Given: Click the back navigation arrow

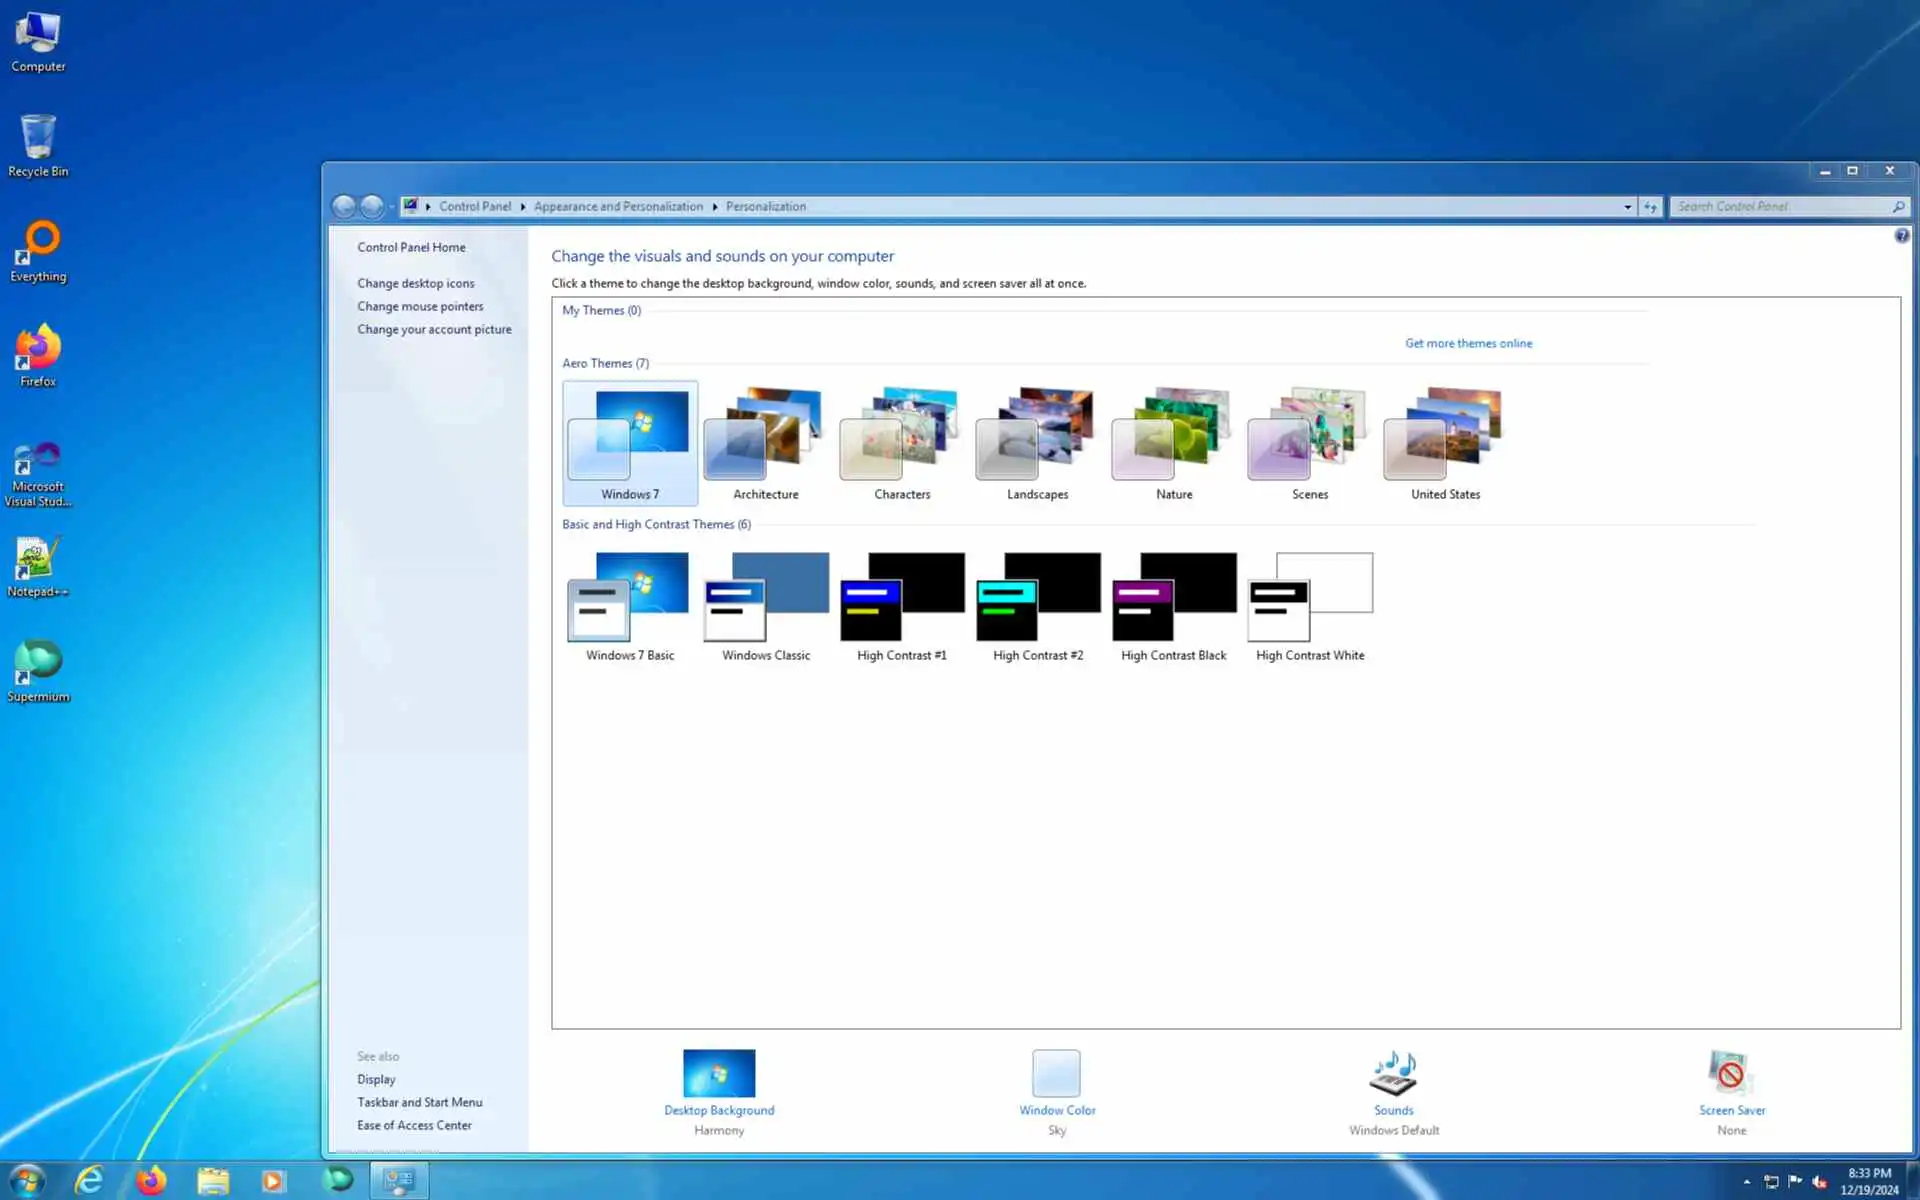Looking at the screenshot, I should pos(344,207).
